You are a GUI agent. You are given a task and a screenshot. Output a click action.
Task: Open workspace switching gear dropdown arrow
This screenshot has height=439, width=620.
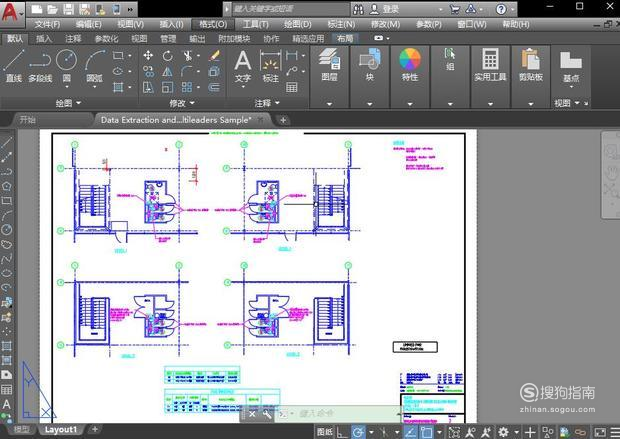516,432
